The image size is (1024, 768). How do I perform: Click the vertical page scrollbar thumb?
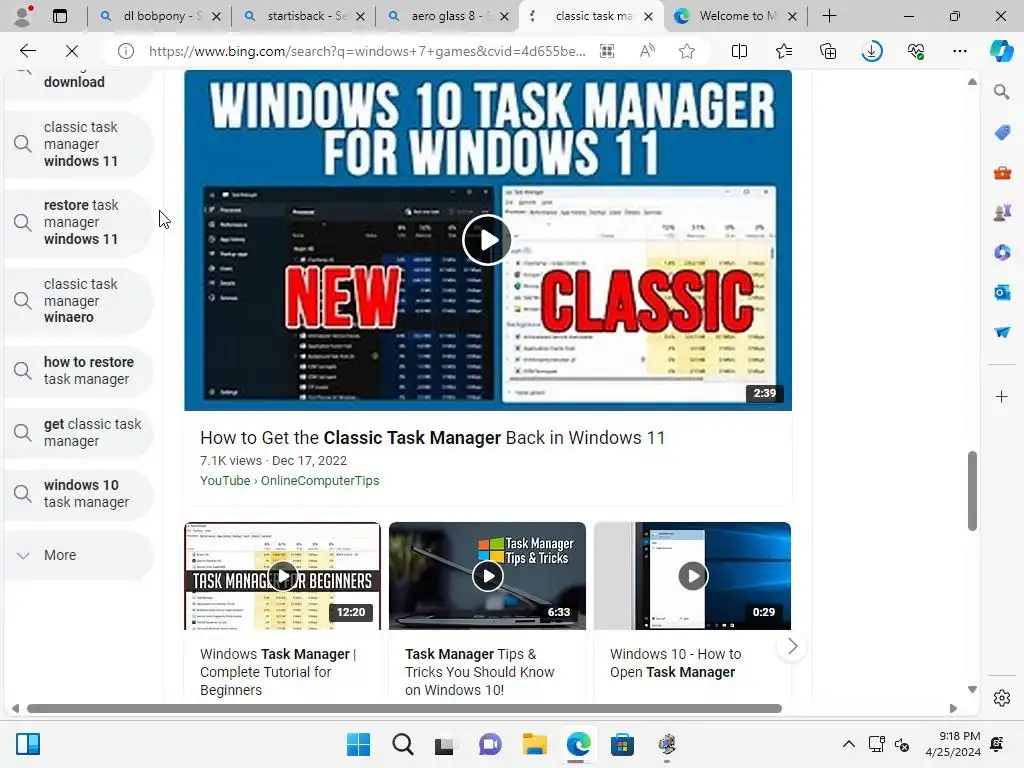point(972,490)
